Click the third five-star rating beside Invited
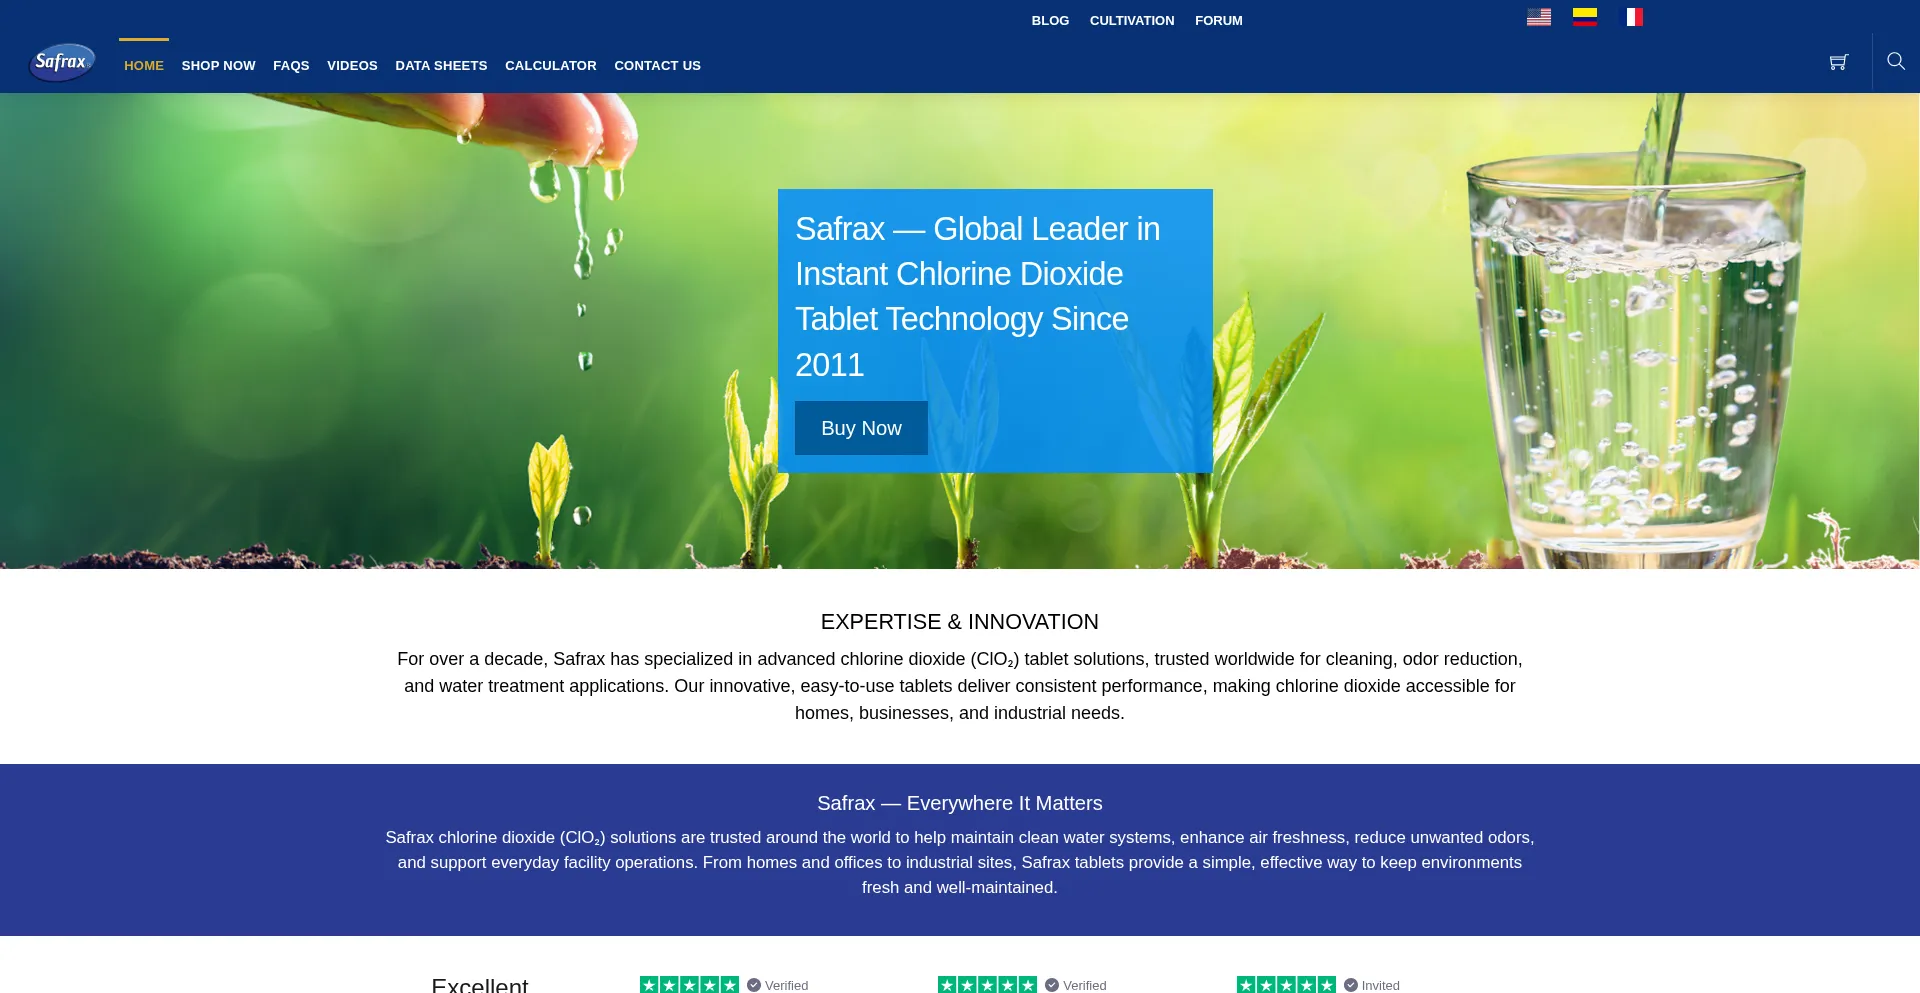Screen dimensions: 1920x993 coord(1285,985)
